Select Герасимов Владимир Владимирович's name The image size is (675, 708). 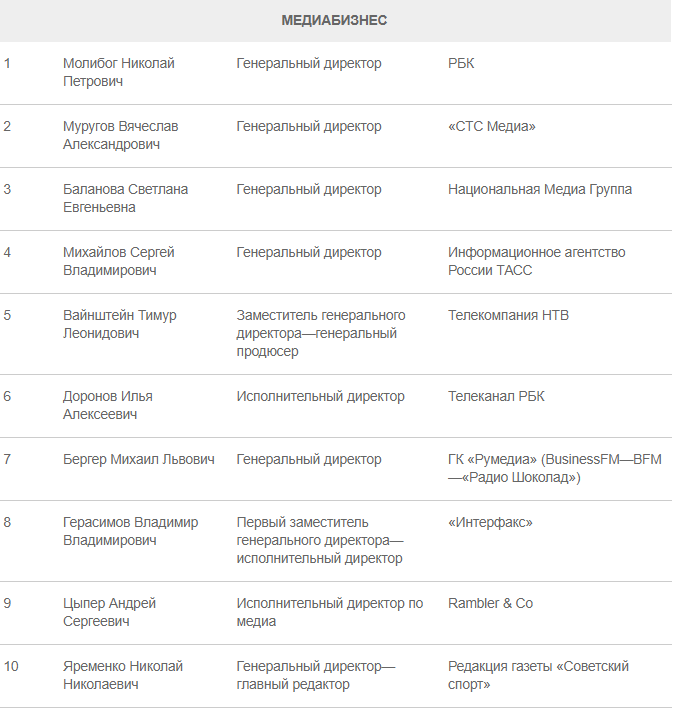click(130, 531)
